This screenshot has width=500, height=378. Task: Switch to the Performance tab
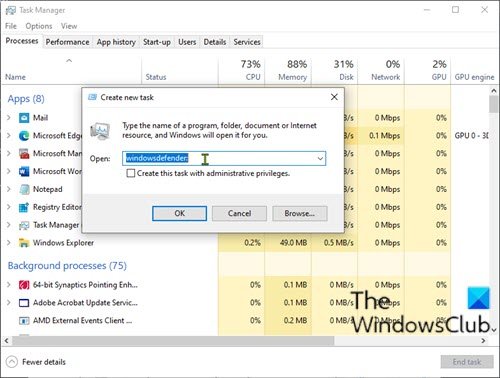[68, 42]
